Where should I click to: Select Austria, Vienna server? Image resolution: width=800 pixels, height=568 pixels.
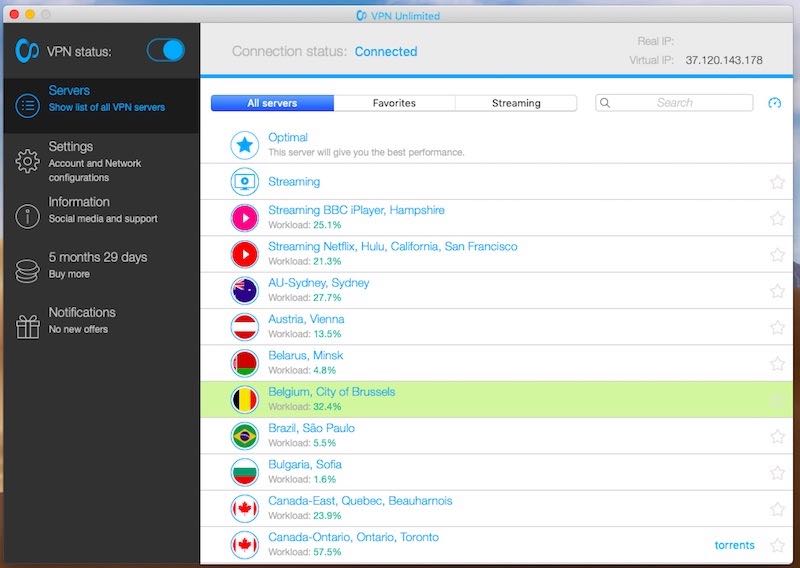pos(496,327)
